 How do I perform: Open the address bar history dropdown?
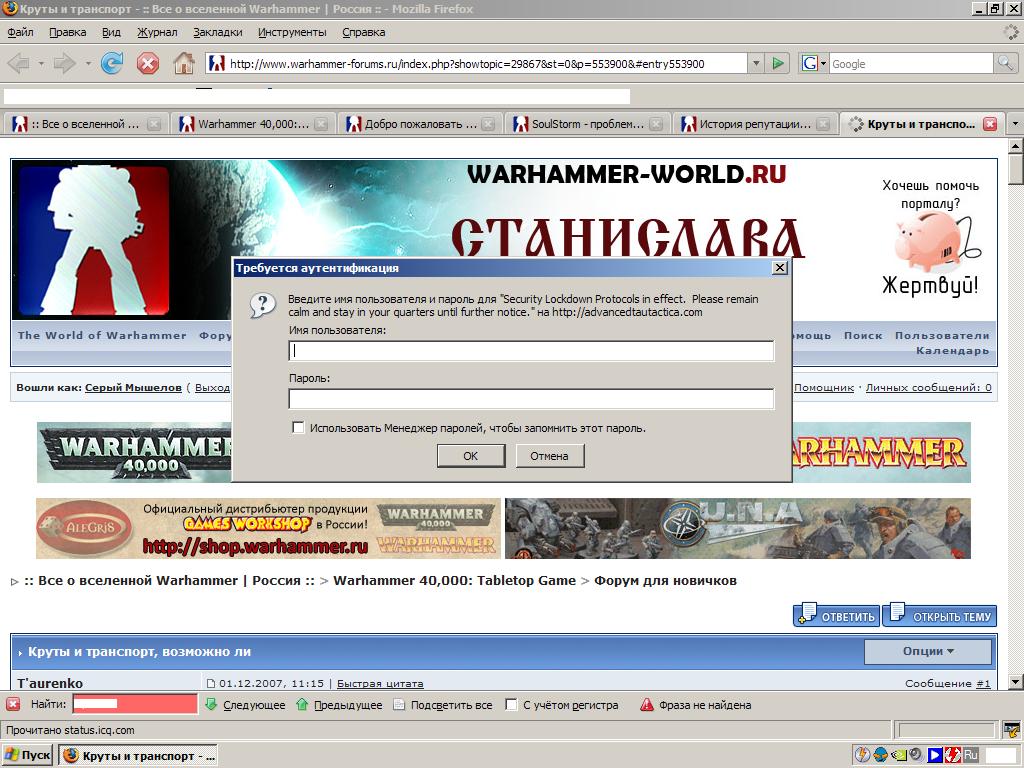click(756, 63)
